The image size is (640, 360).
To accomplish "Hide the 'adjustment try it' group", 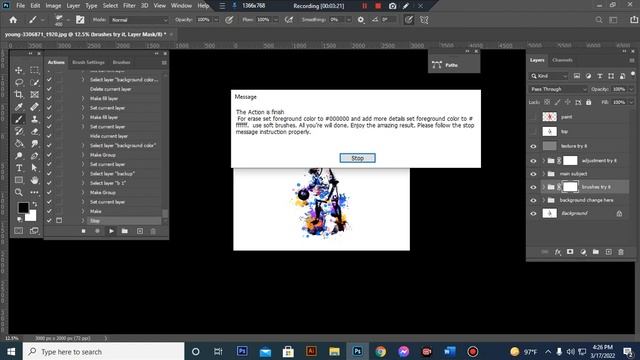I will tap(533, 161).
